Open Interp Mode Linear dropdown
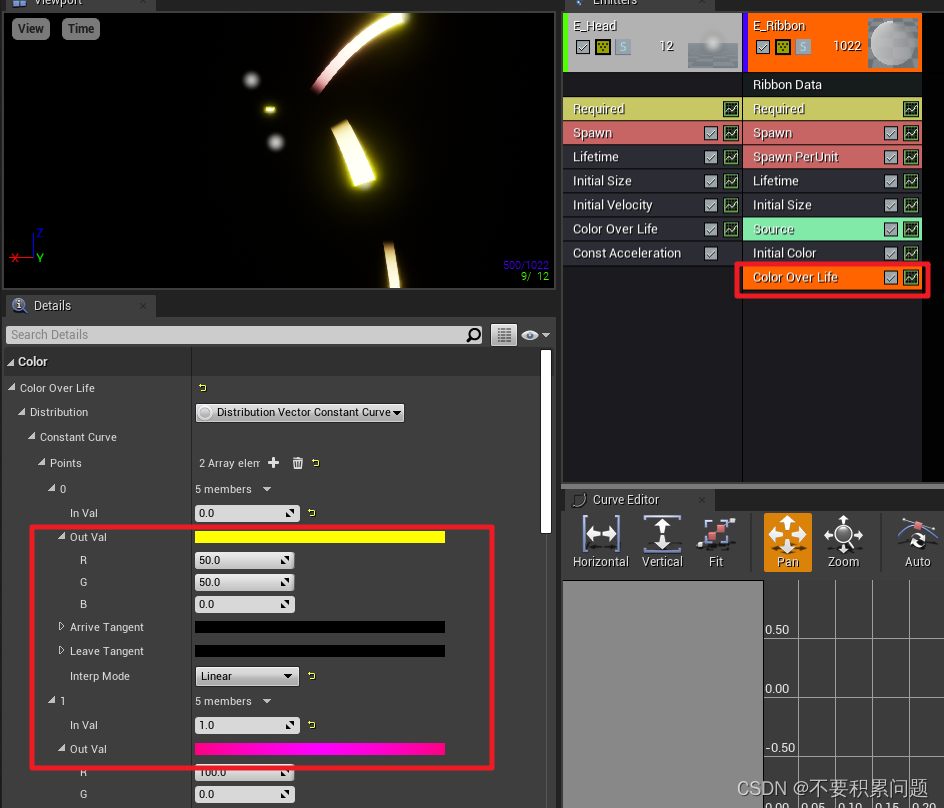Image resolution: width=944 pixels, height=808 pixels. pyautogui.click(x=247, y=676)
